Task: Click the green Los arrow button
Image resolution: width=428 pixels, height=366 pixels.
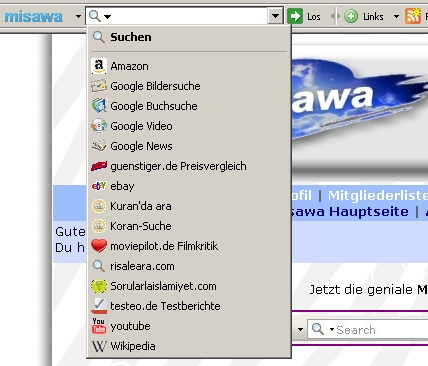Action: pyautogui.click(x=295, y=16)
